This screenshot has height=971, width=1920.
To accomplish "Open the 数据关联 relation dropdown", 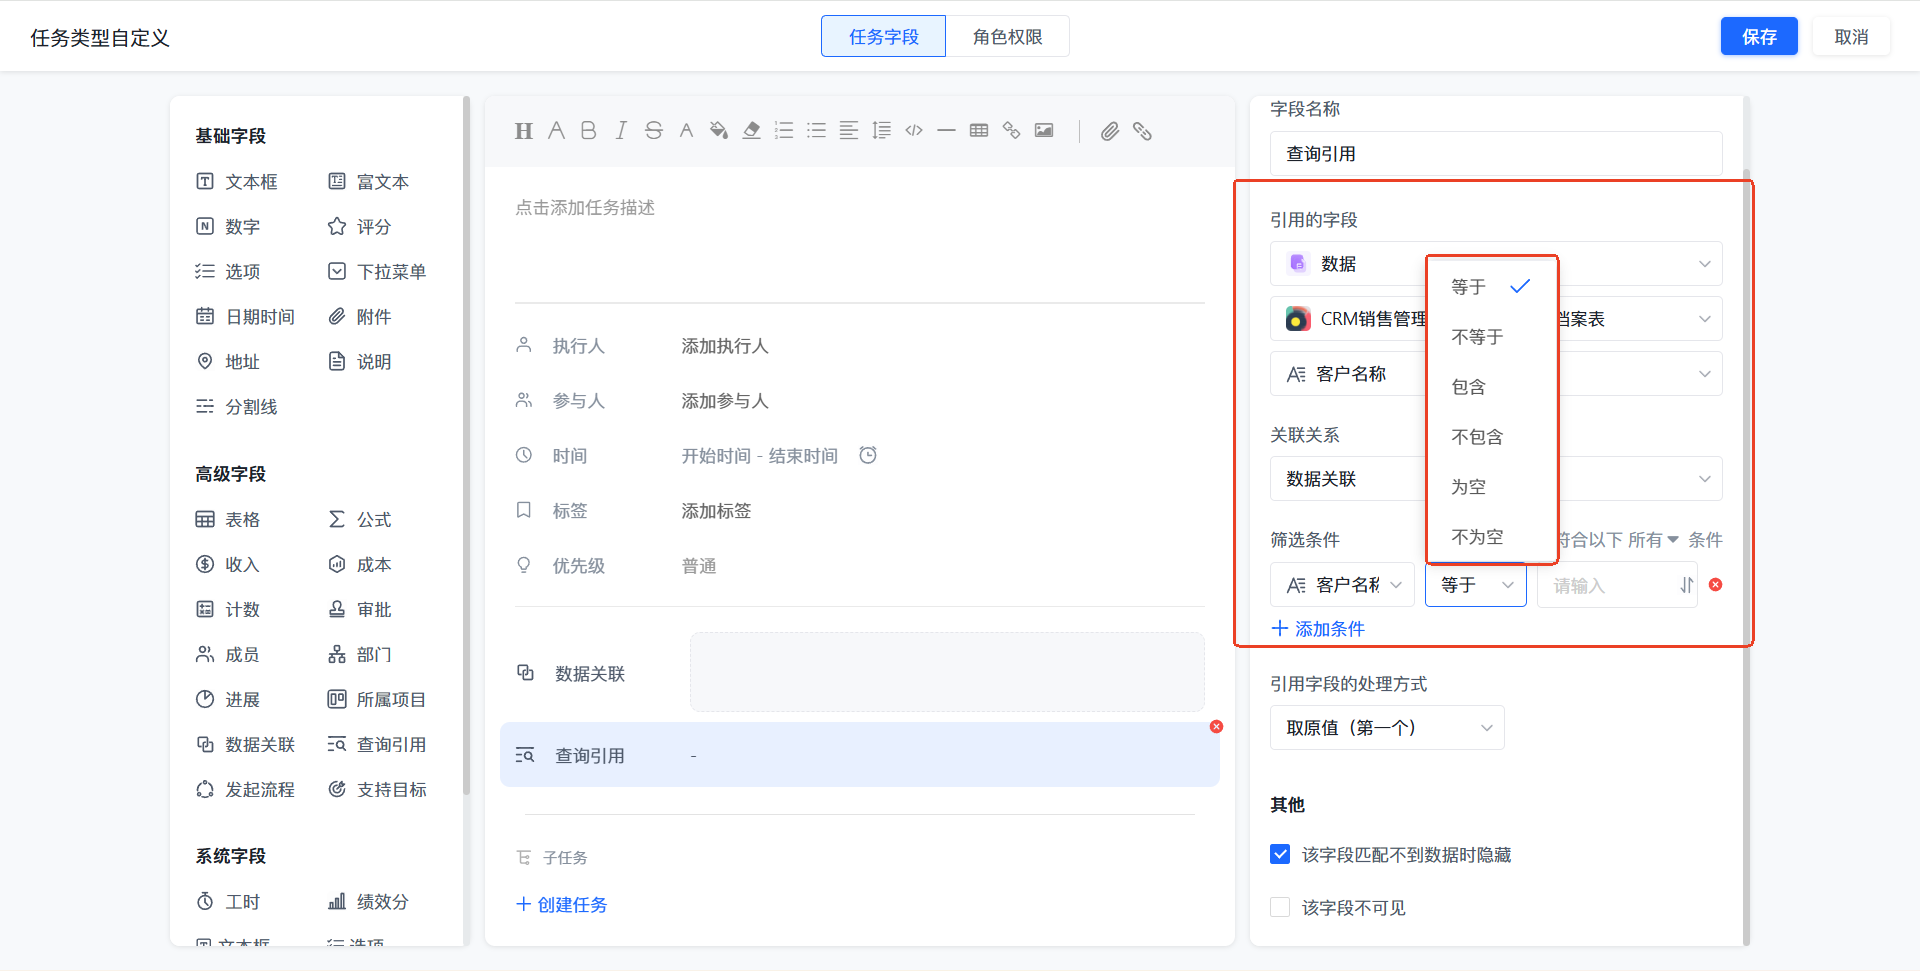I will [1496, 479].
